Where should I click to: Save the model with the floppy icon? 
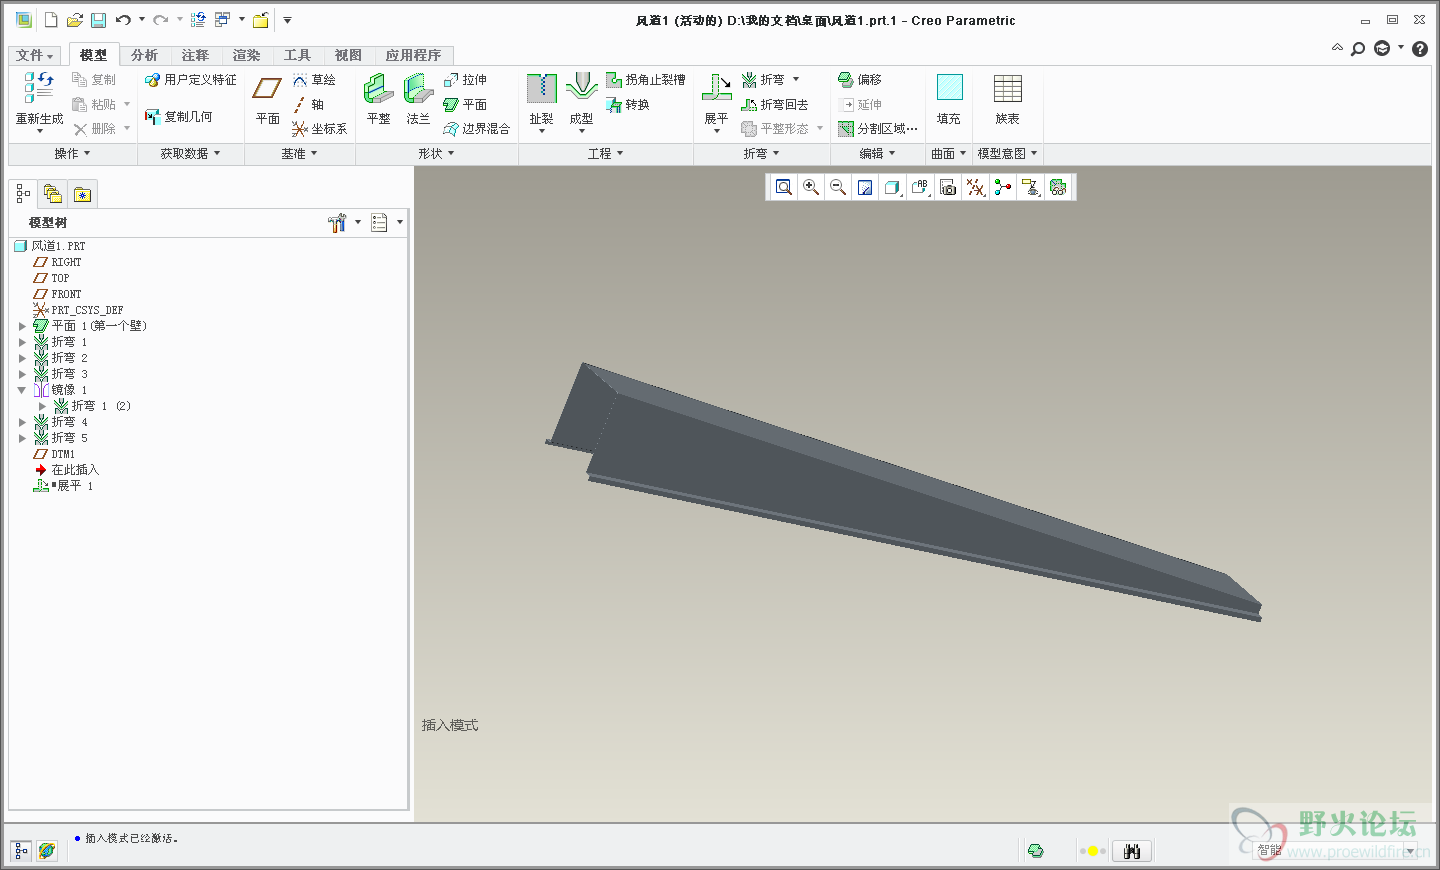point(98,20)
